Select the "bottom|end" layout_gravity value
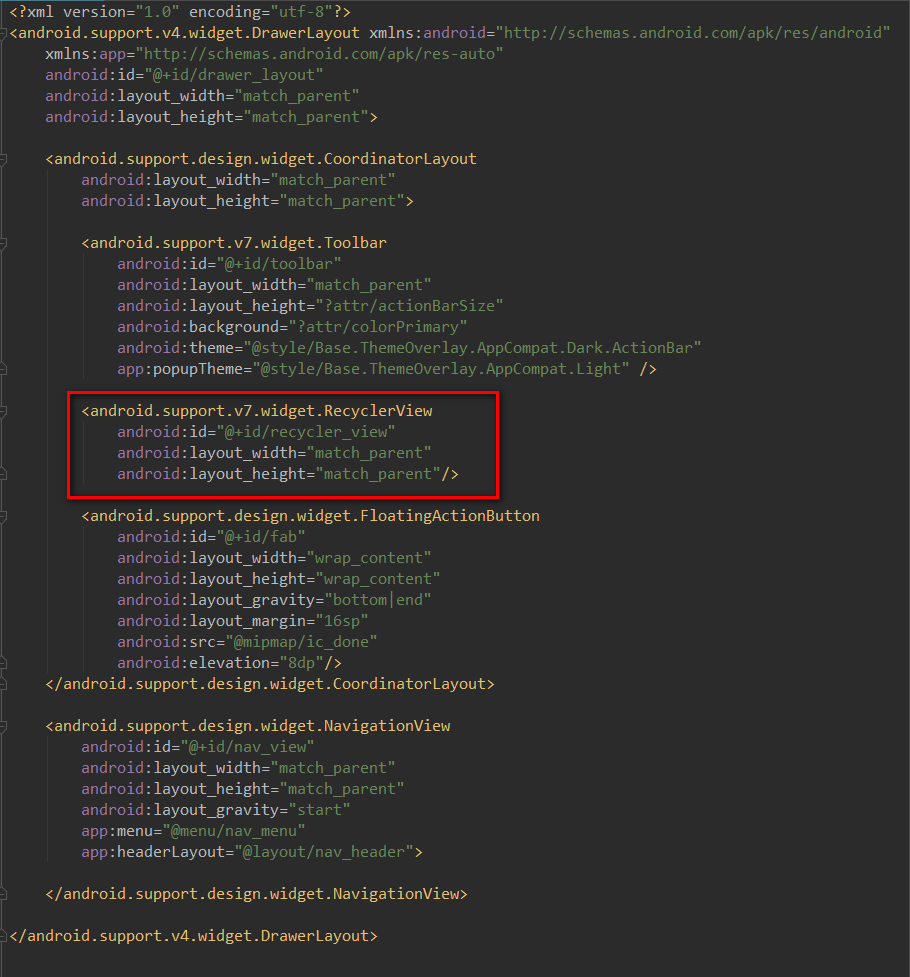 (378, 600)
